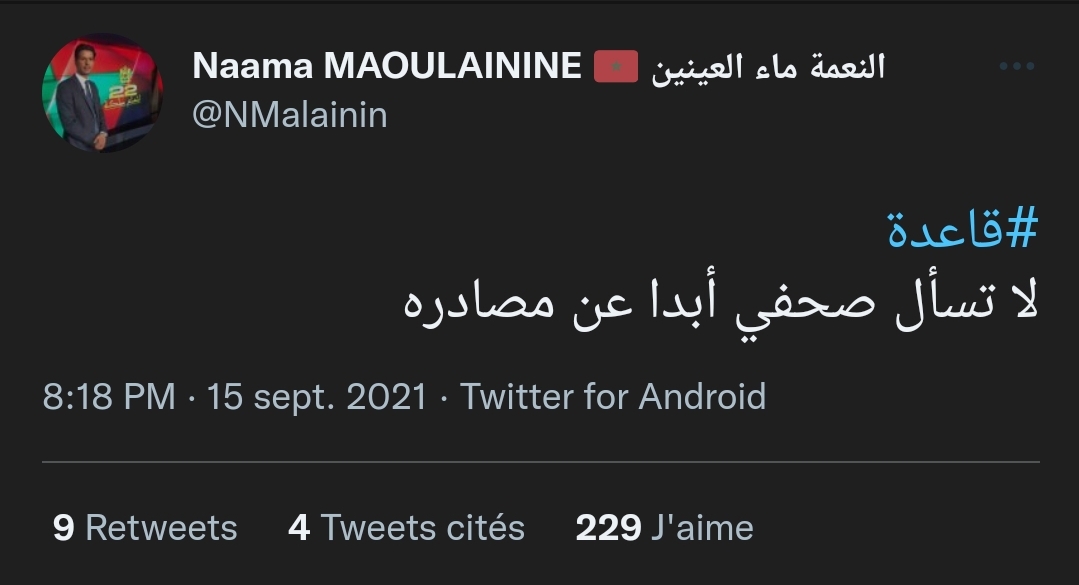Viewport: 1079px width, 585px height.
Task: Open the hashtag #قاعدة
Action: click(x=960, y=231)
